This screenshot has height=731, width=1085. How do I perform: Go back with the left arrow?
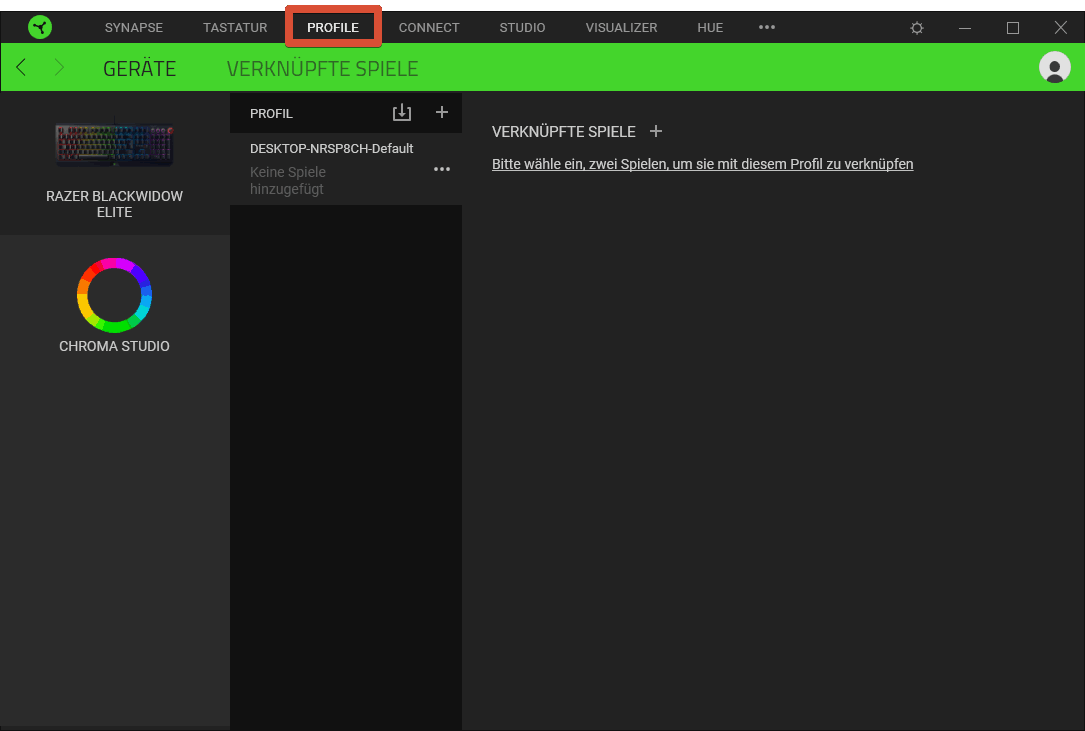21,67
